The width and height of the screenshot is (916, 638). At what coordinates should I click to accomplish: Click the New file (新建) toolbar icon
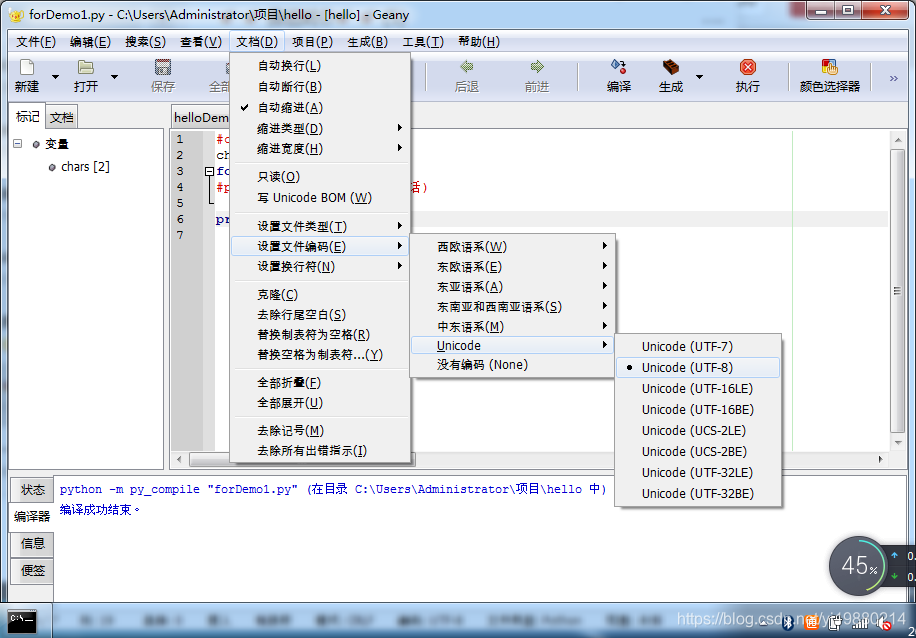pyautogui.click(x=27, y=67)
